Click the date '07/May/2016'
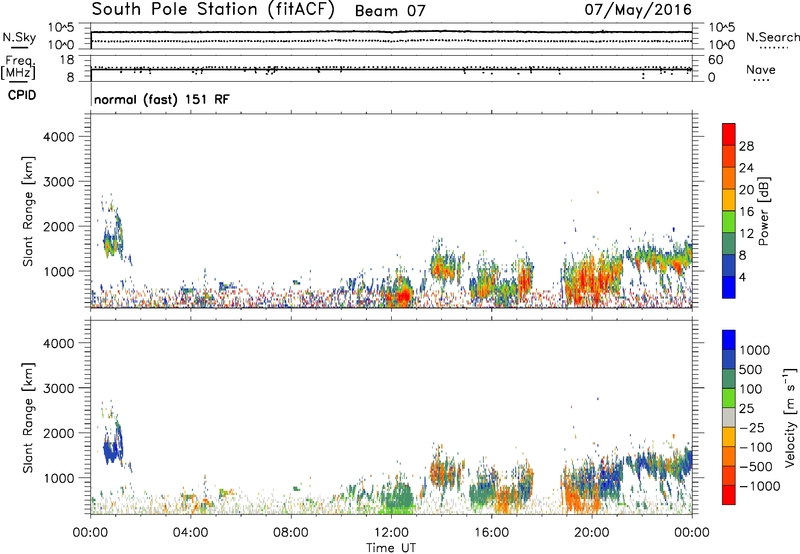800x554 pixels. coord(638,10)
